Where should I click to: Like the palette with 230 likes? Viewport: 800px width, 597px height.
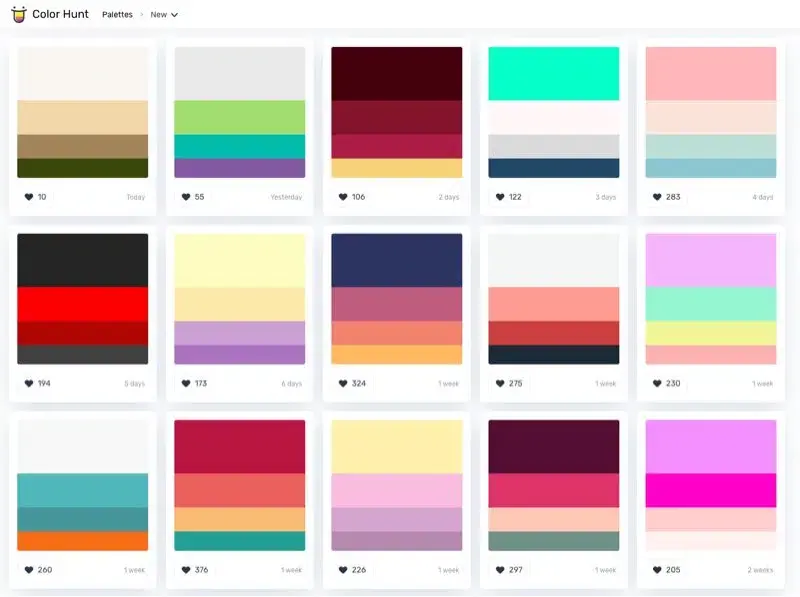666,383
